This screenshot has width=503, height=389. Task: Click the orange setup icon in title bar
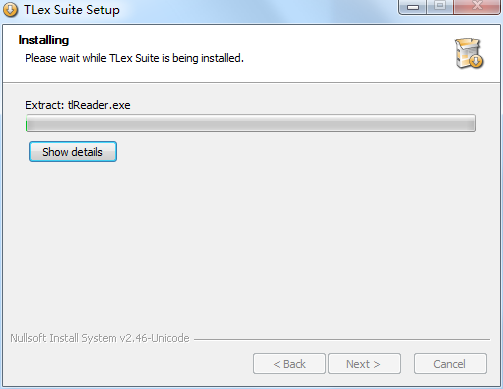(10, 10)
